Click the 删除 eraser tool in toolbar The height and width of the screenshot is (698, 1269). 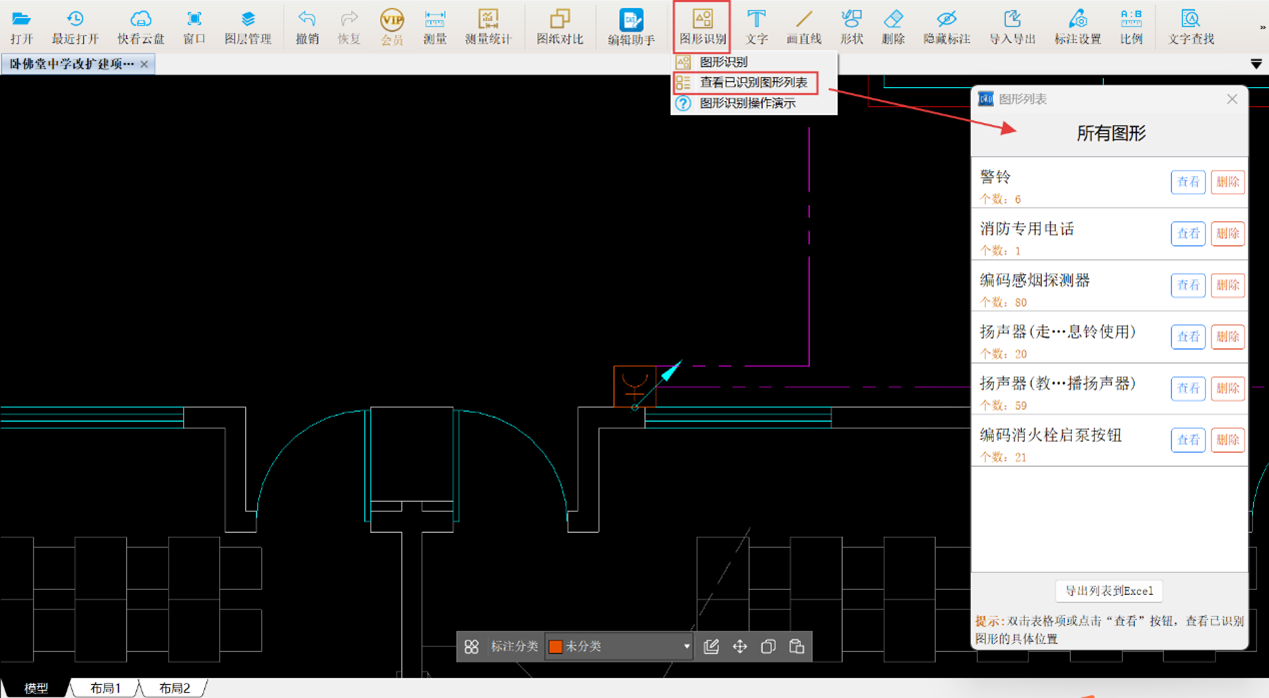pos(893,27)
